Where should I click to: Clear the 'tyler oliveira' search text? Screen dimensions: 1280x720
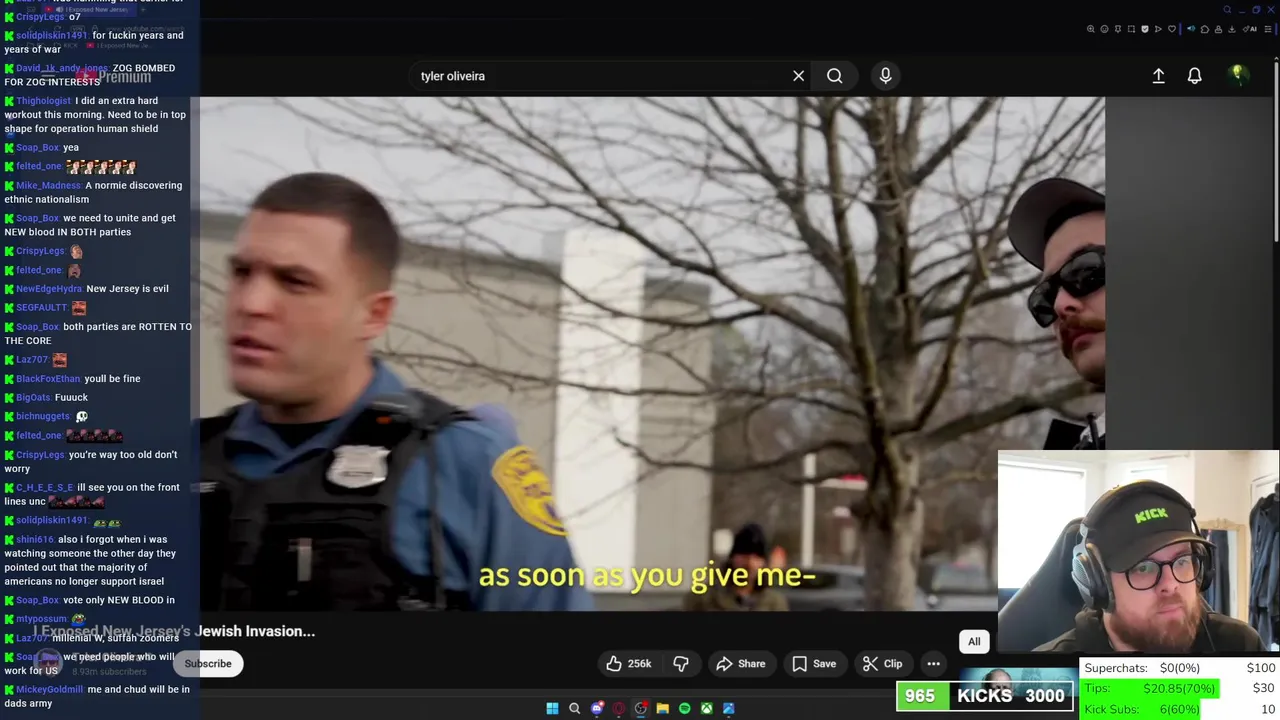(798, 76)
